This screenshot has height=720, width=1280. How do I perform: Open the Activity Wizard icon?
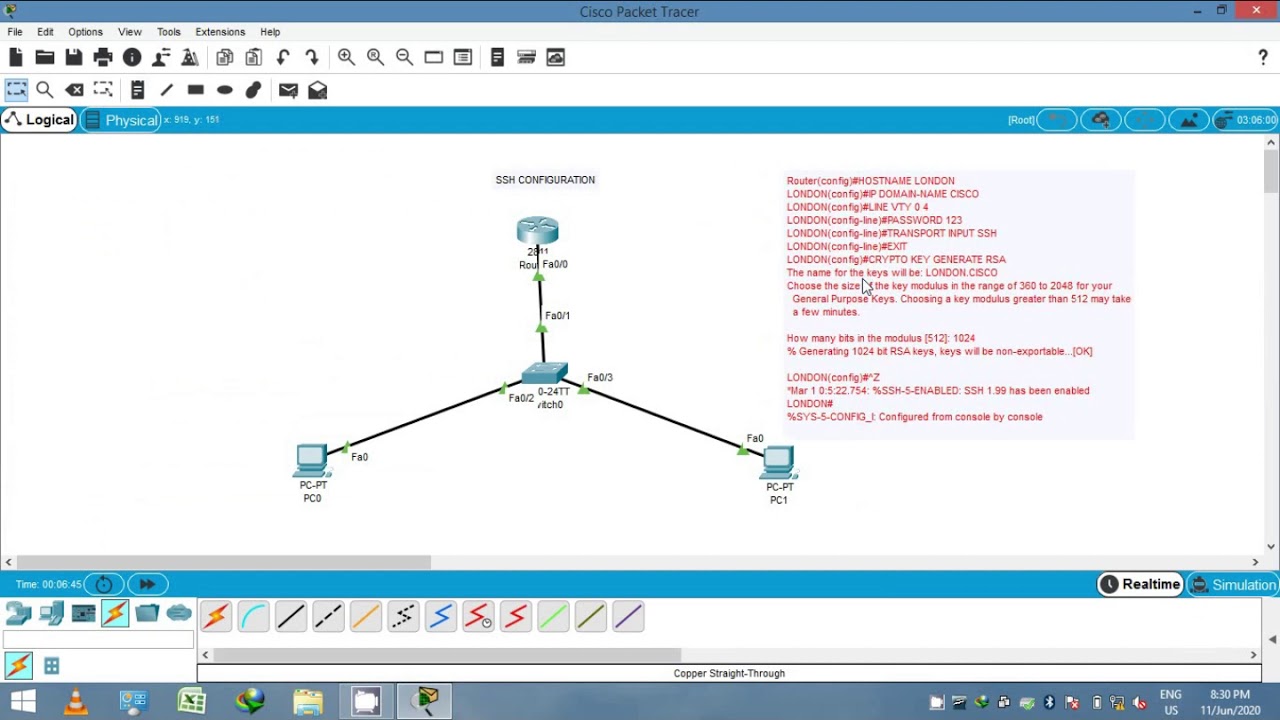coord(161,57)
